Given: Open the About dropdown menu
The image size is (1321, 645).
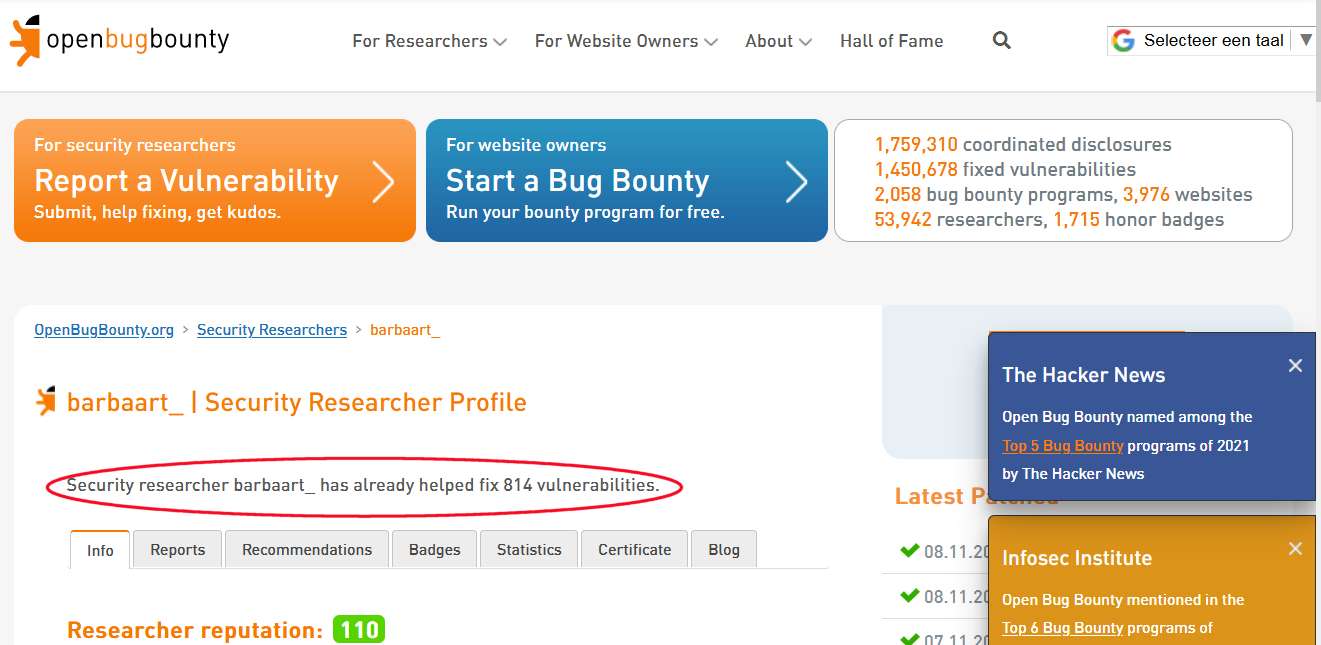Looking at the screenshot, I should click(778, 41).
